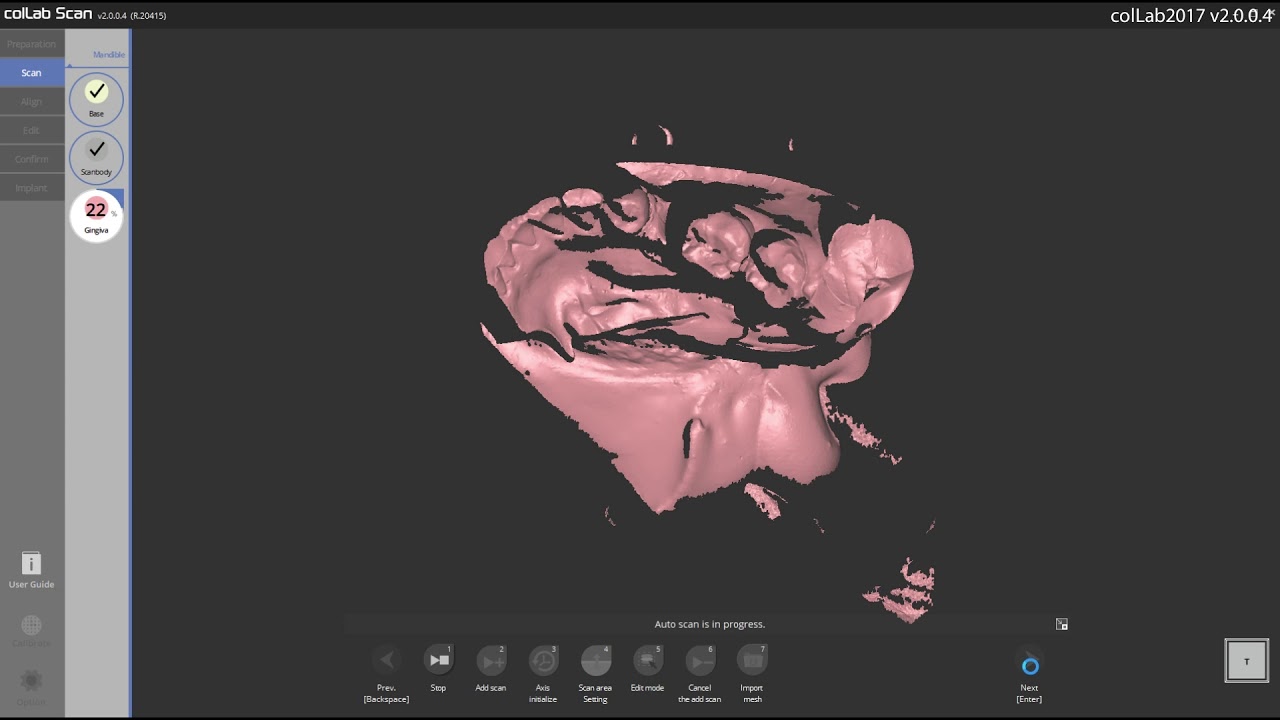
Task: Open the Implant stage
Action: 32,188
